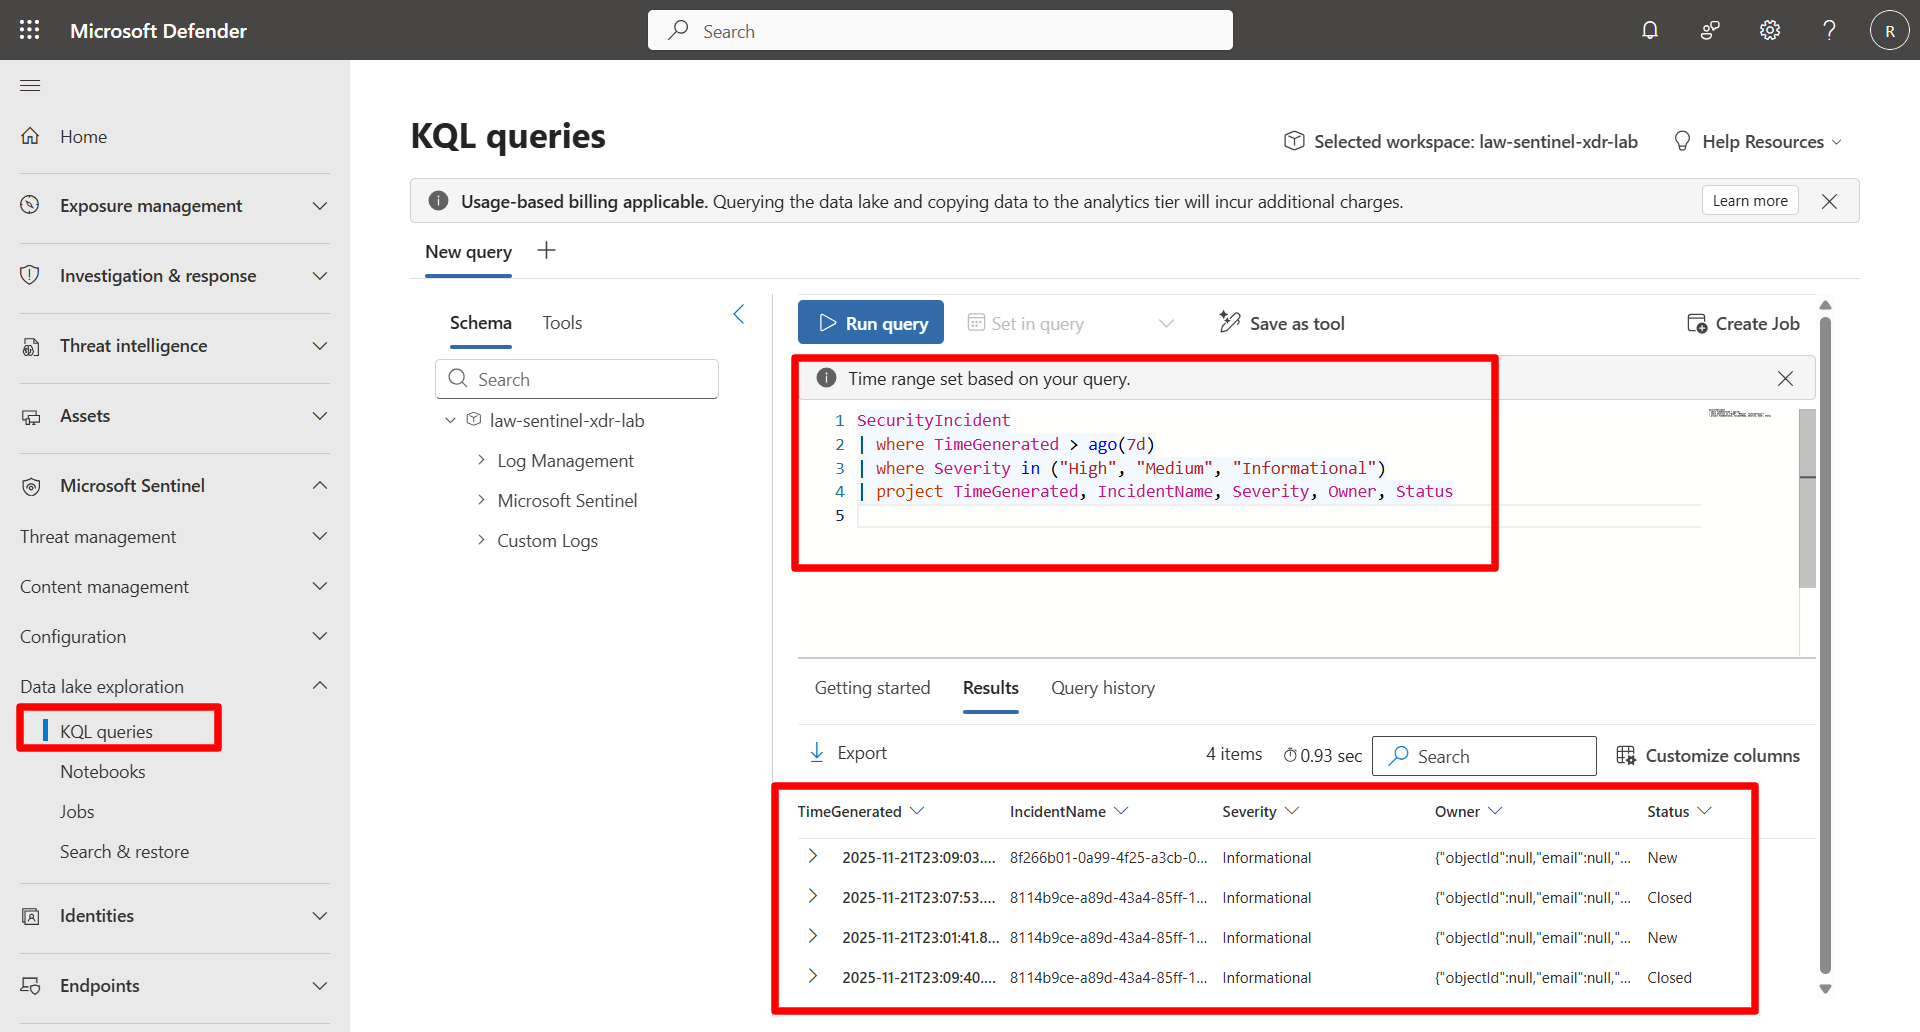Open IncidentName column header menu
The image size is (1920, 1032).
(1121, 811)
